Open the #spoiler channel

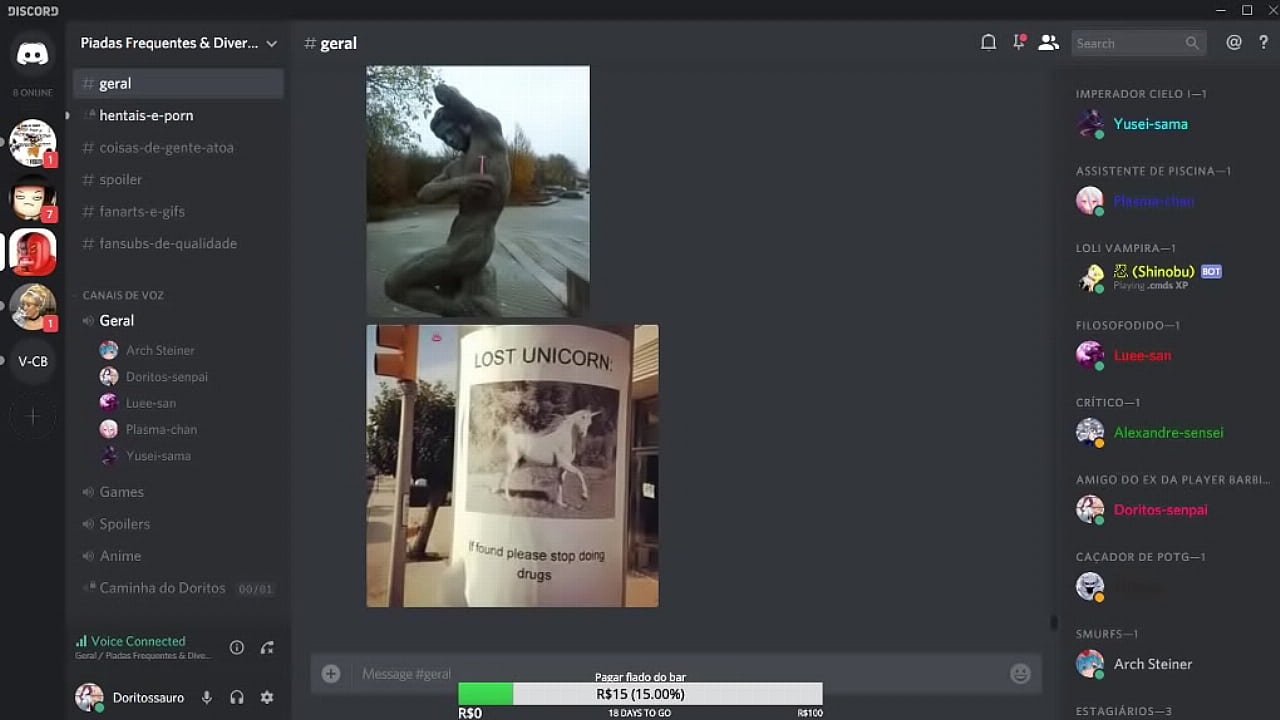(x=120, y=179)
